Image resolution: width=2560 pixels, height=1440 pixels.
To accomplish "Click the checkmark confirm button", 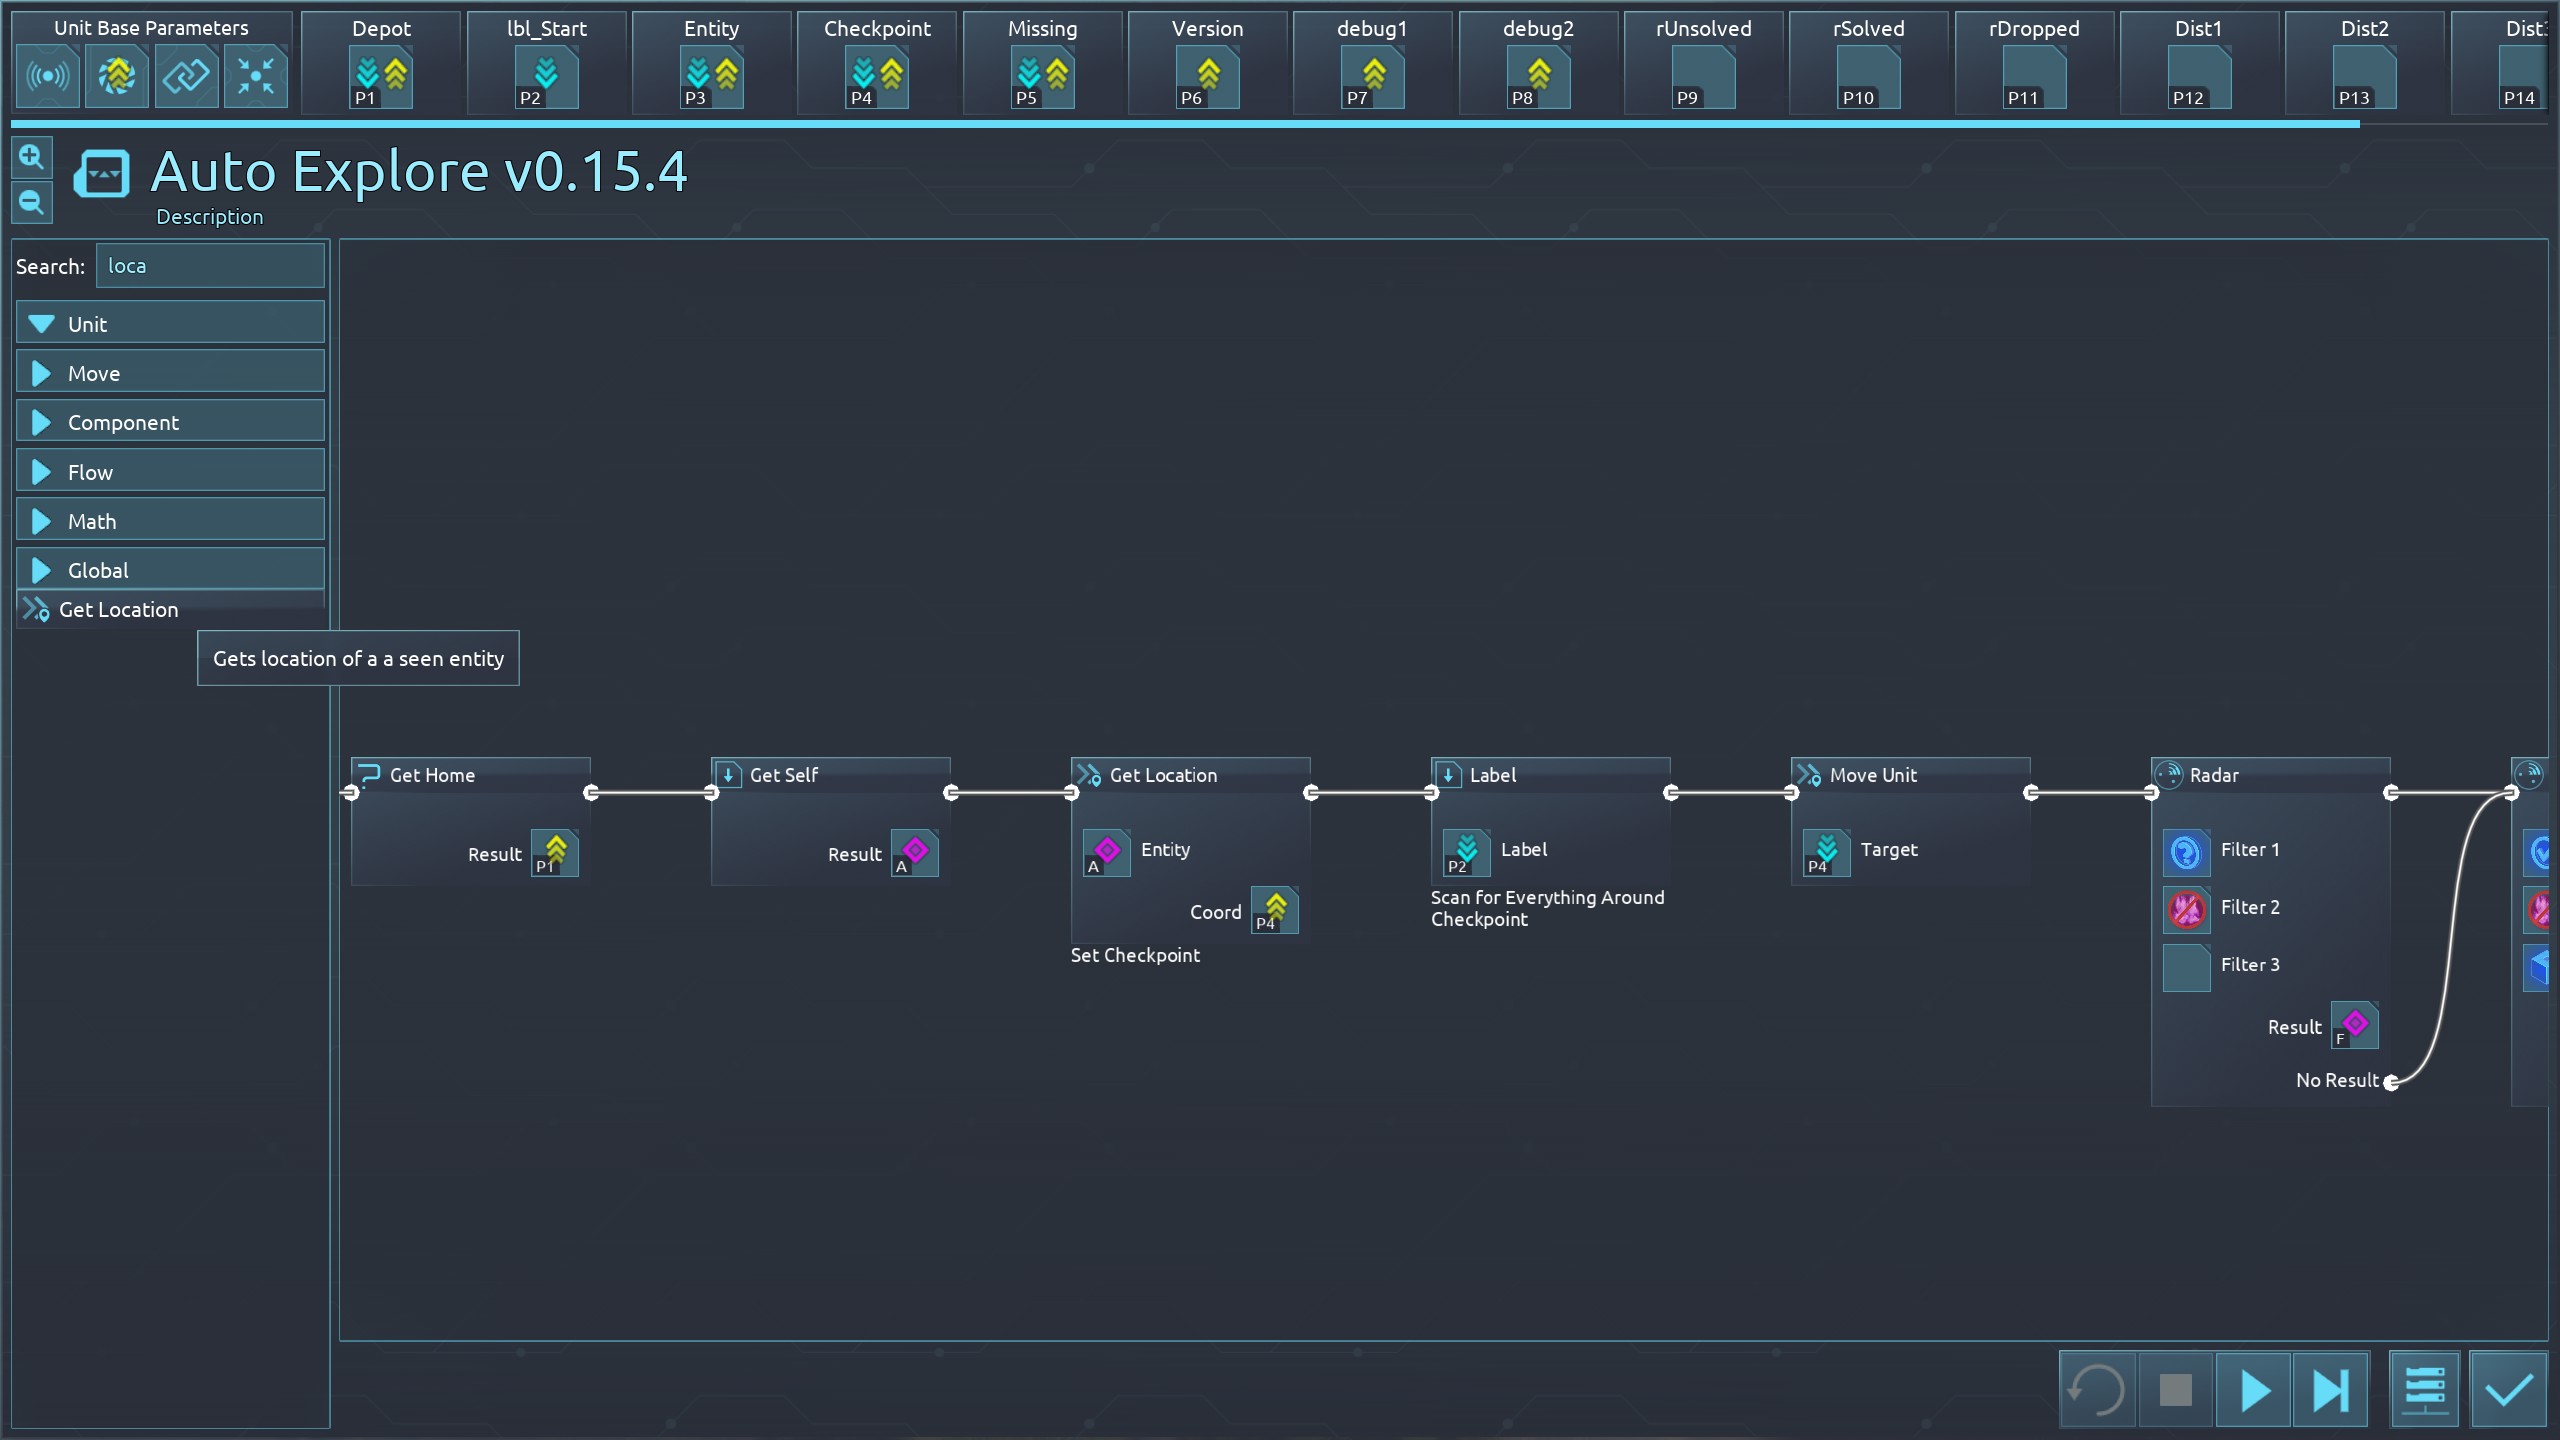I will tap(2508, 1390).
